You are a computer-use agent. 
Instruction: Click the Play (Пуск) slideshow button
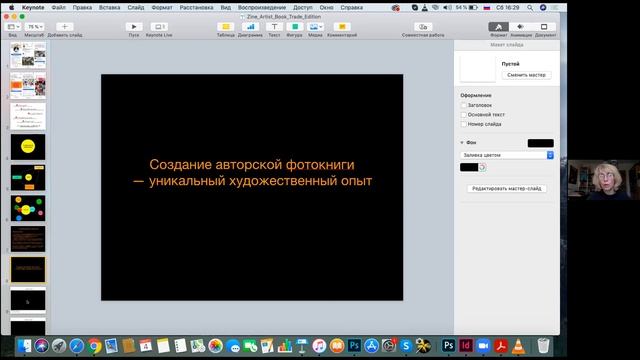click(134, 27)
